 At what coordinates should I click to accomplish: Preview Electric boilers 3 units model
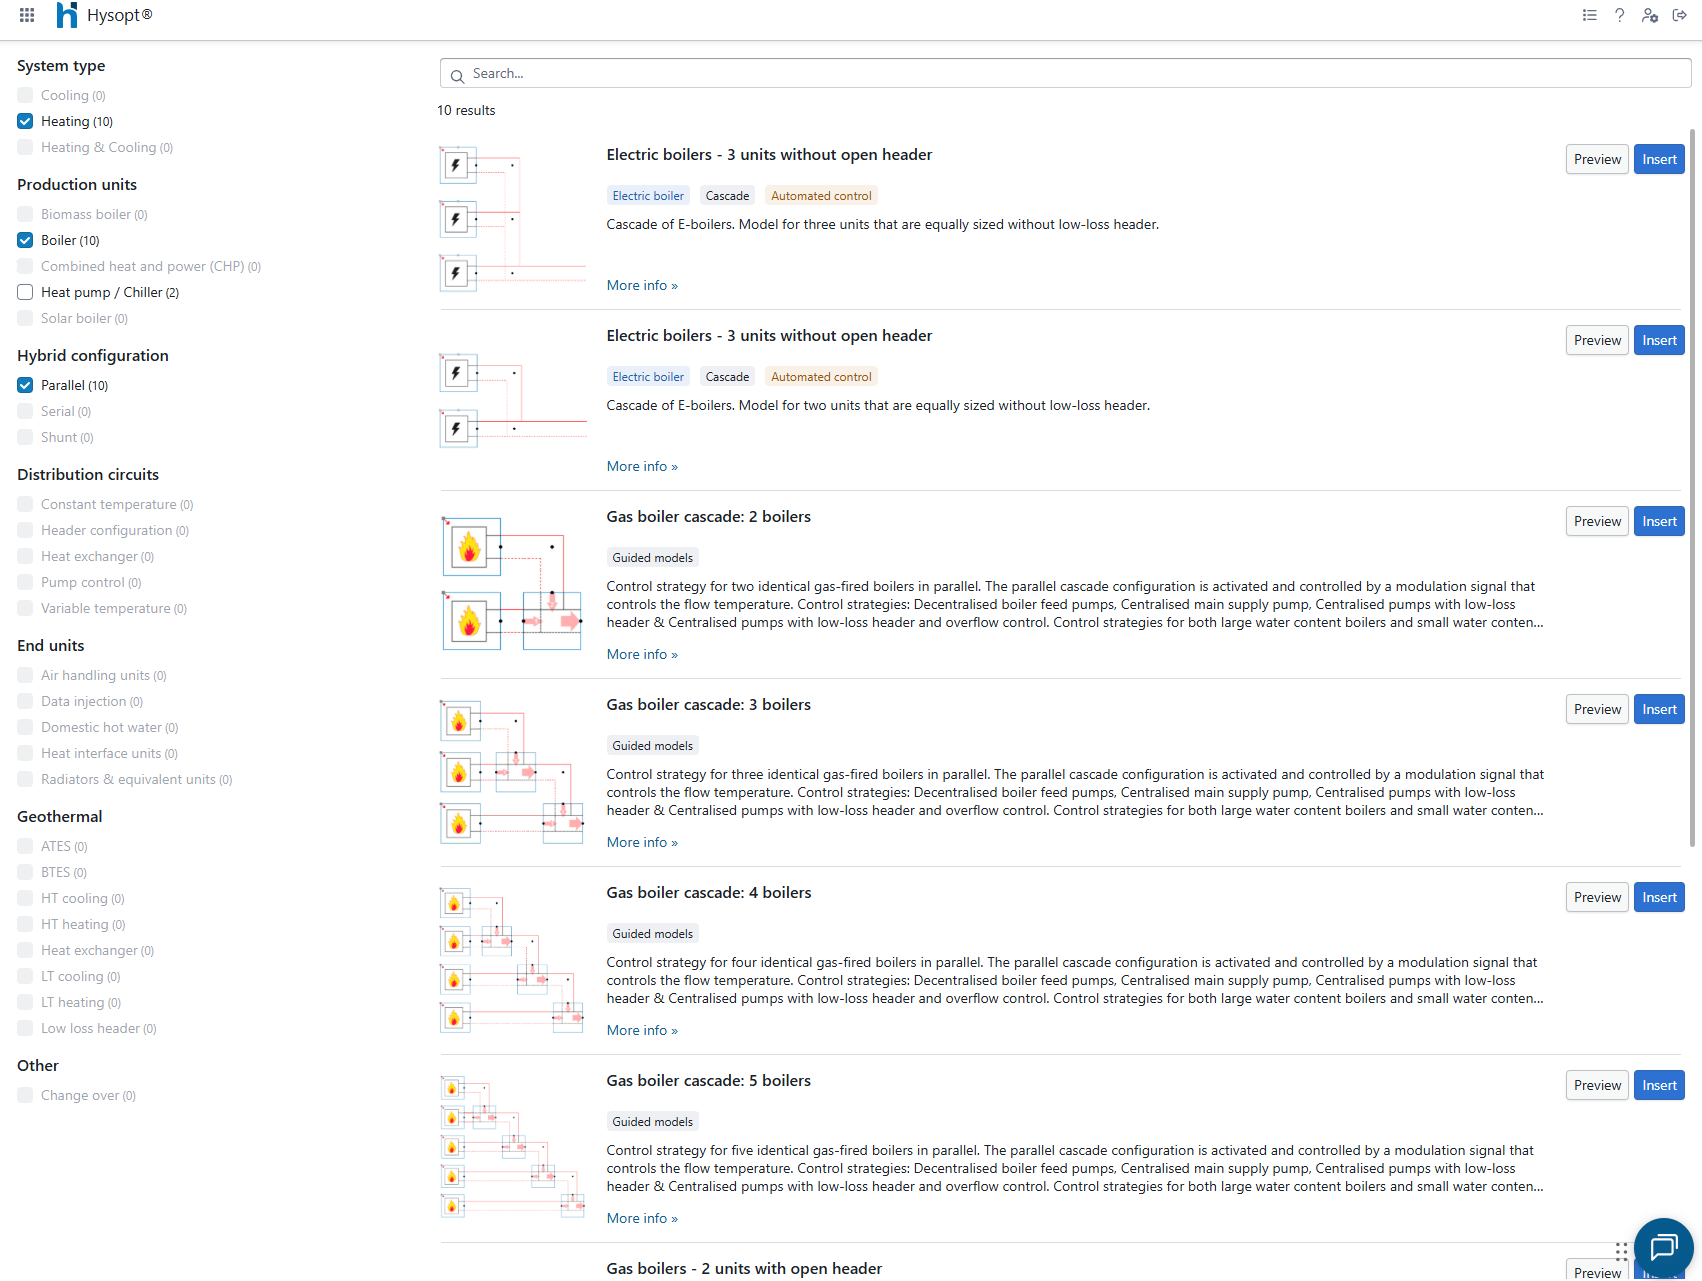1597,159
